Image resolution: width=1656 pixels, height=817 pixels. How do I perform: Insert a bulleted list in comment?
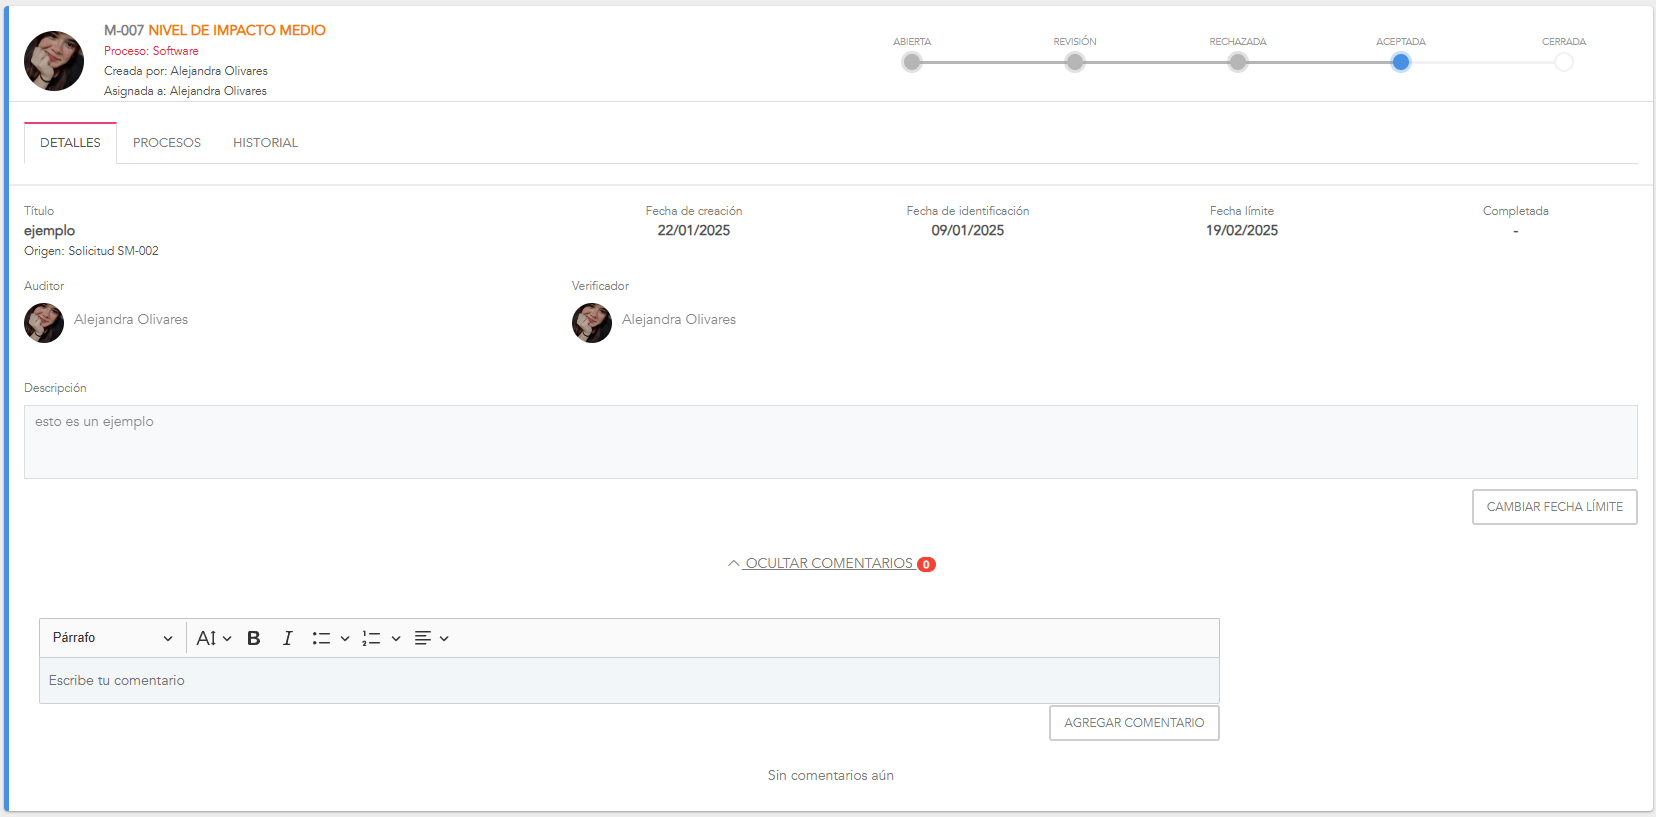321,638
